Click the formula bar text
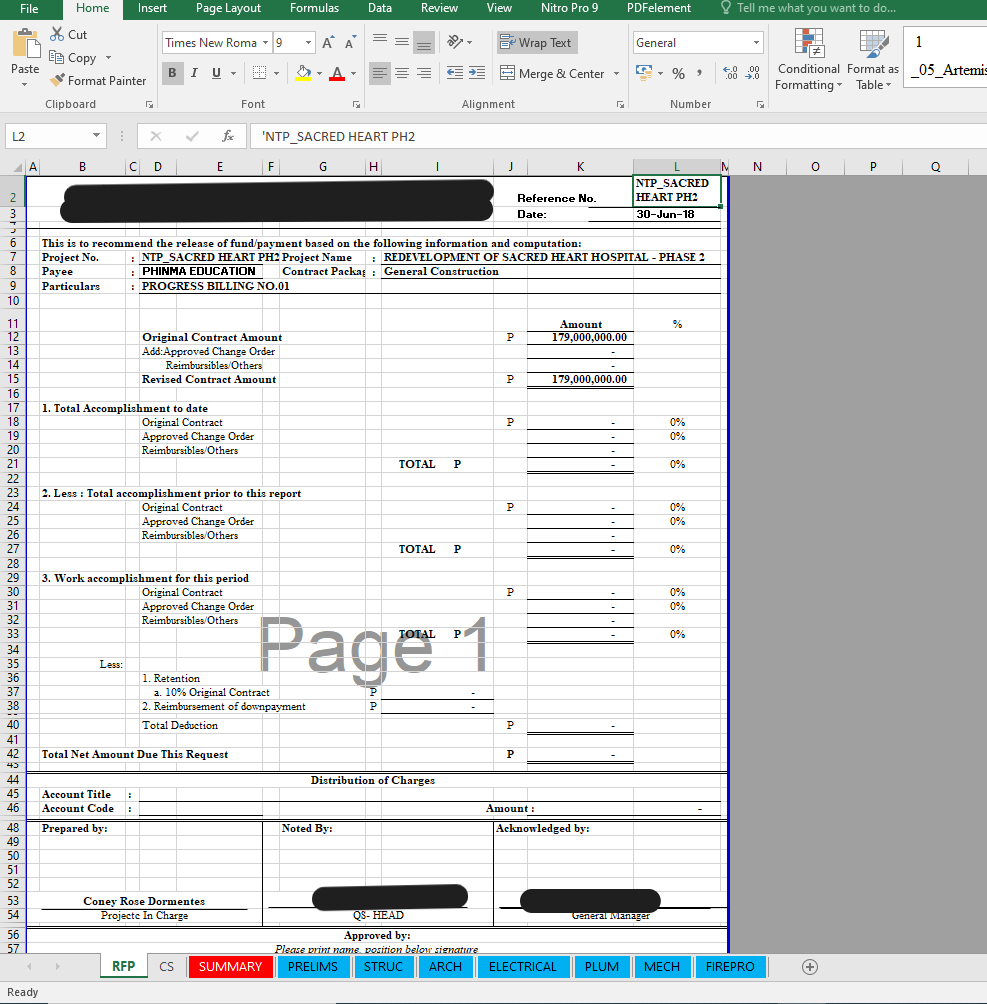 tap(338, 136)
